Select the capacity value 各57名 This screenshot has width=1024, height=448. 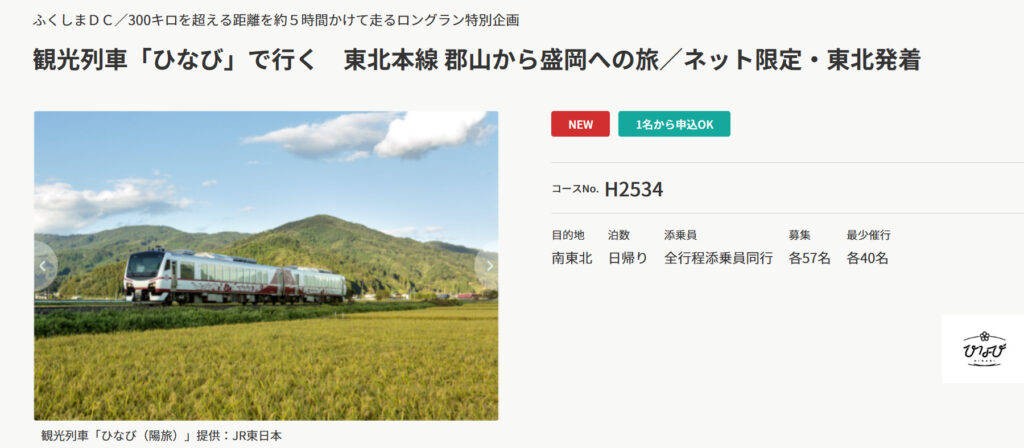[809, 258]
